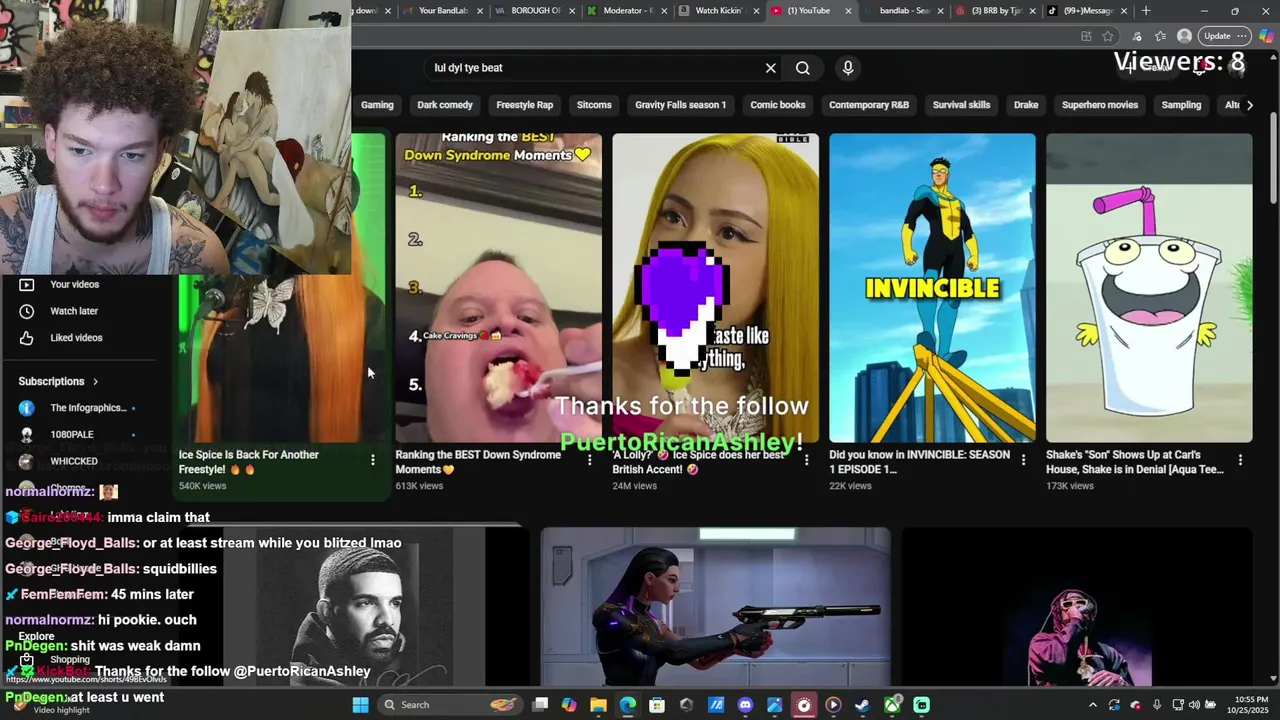Expand the Subscriptions section chevron
Screen dimensions: 1280x720
pos(96,381)
